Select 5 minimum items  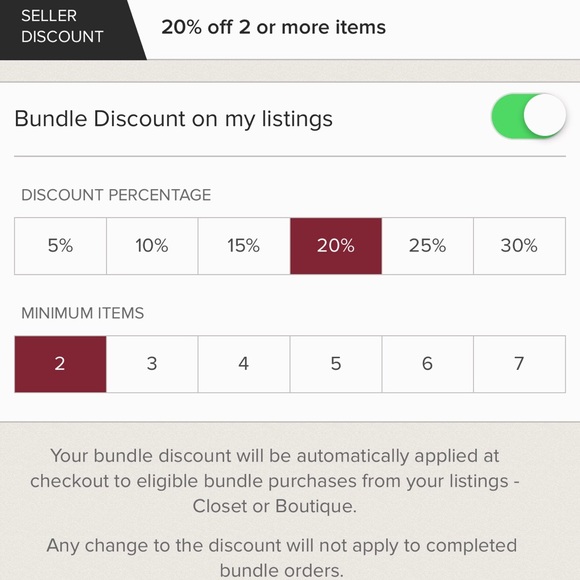pos(336,364)
